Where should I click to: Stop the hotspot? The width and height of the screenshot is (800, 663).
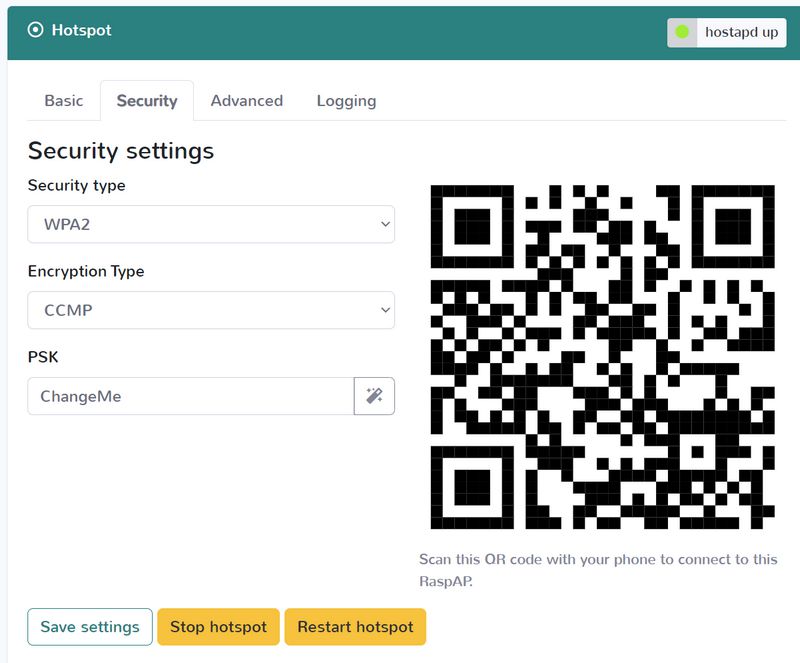[218, 627]
